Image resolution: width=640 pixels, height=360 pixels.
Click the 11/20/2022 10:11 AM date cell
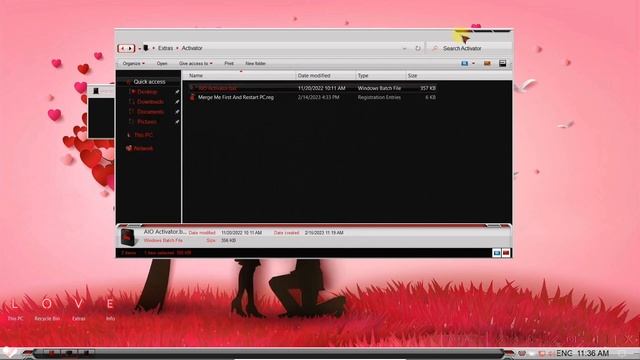[x=322, y=88]
